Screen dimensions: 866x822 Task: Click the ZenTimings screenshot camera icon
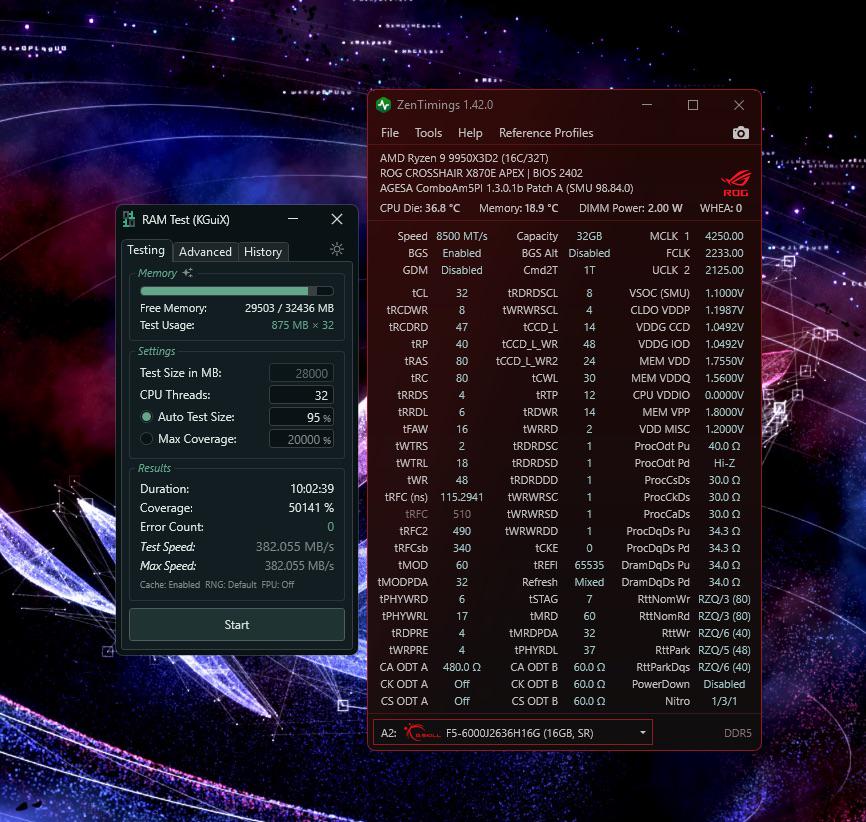741,133
